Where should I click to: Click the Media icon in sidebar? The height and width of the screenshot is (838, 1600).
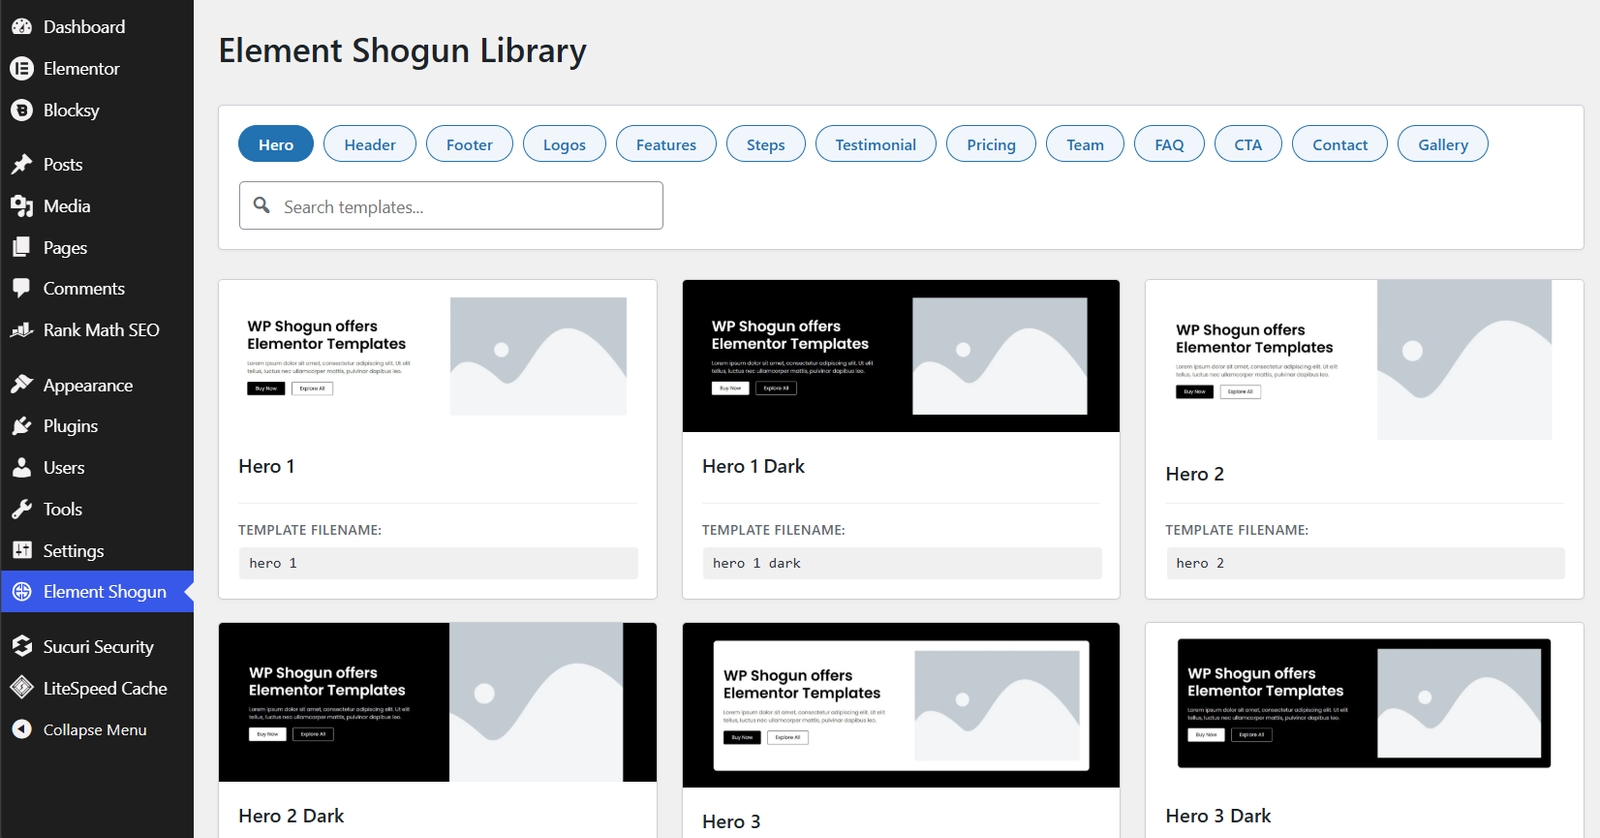(22, 206)
